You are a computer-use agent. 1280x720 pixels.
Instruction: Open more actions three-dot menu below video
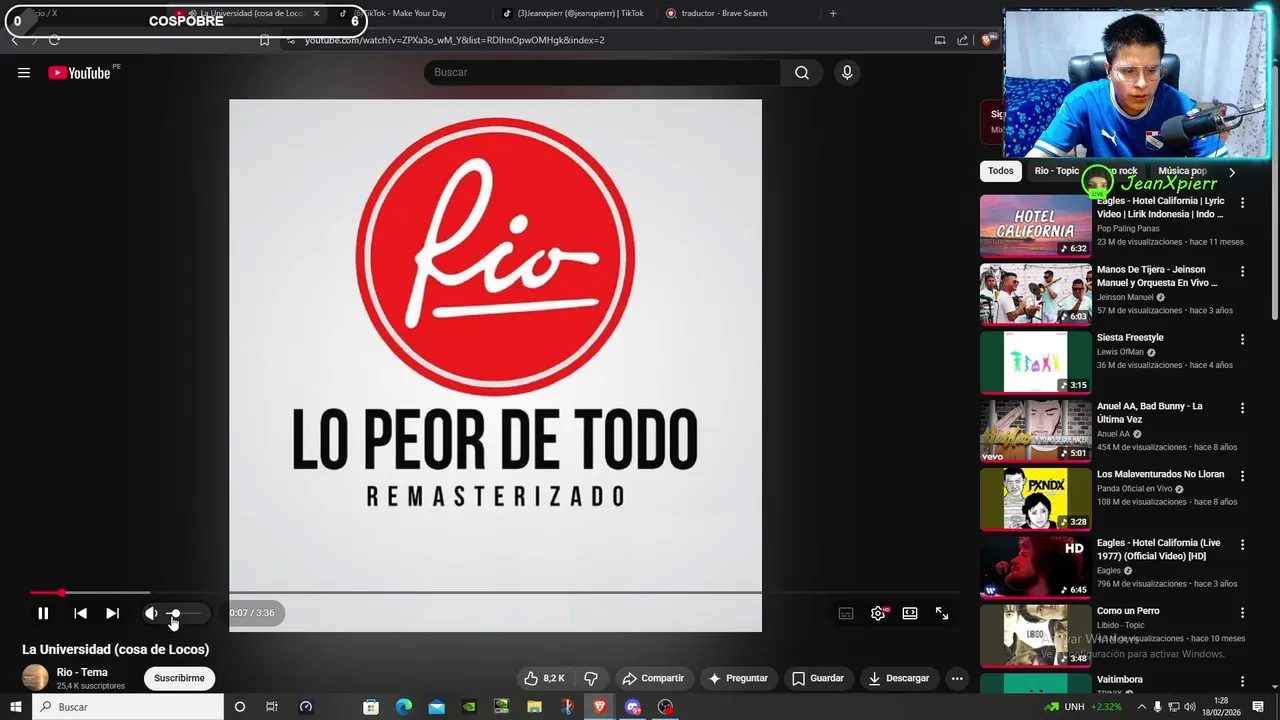click(x=957, y=678)
